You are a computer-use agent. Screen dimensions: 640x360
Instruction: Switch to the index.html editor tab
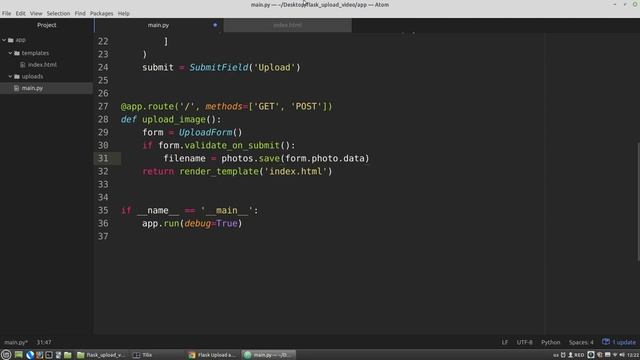(287, 25)
